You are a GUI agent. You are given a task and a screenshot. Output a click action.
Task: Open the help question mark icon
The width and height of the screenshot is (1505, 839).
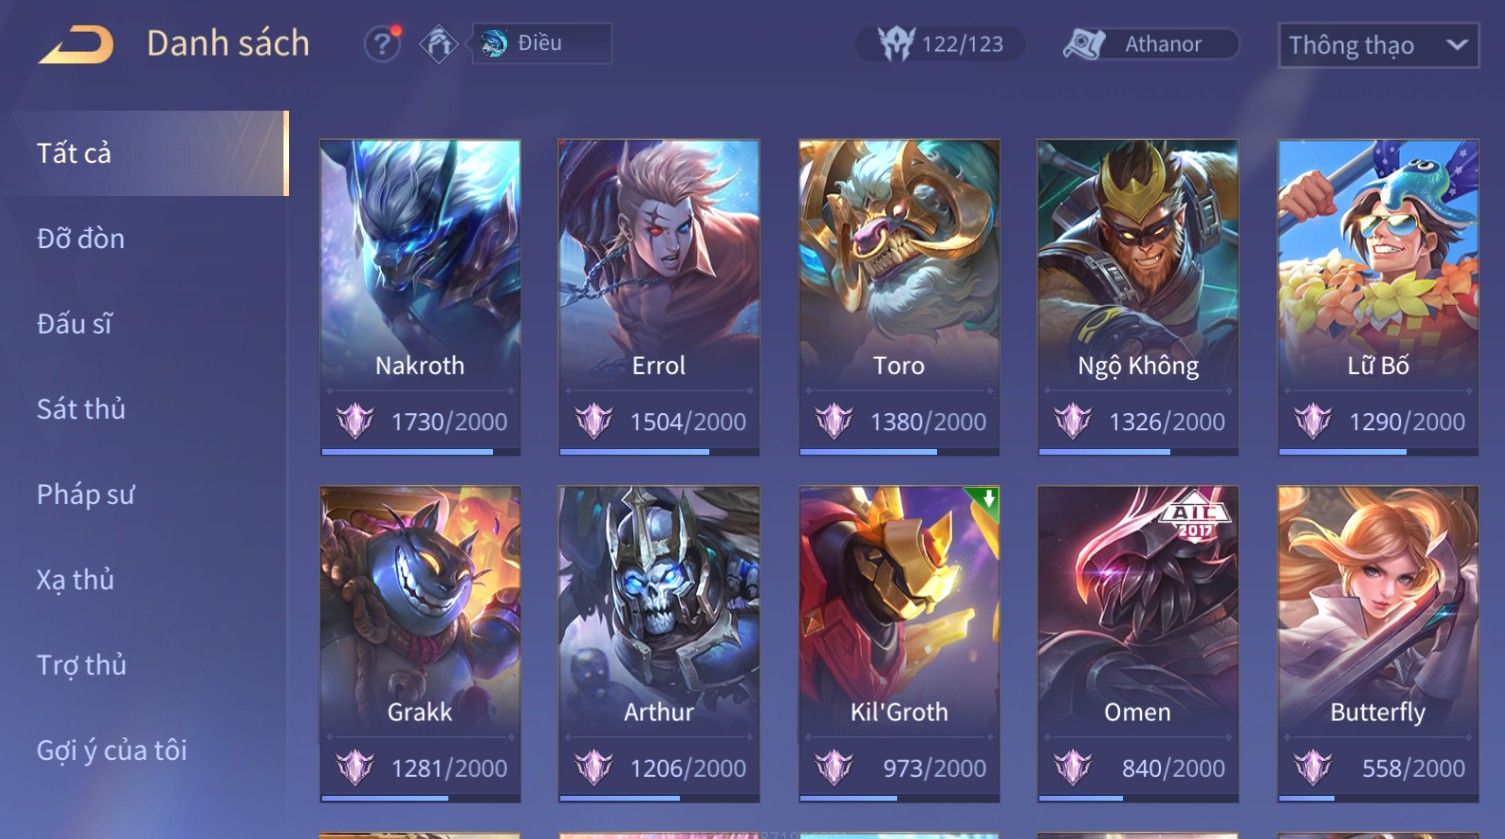point(382,44)
